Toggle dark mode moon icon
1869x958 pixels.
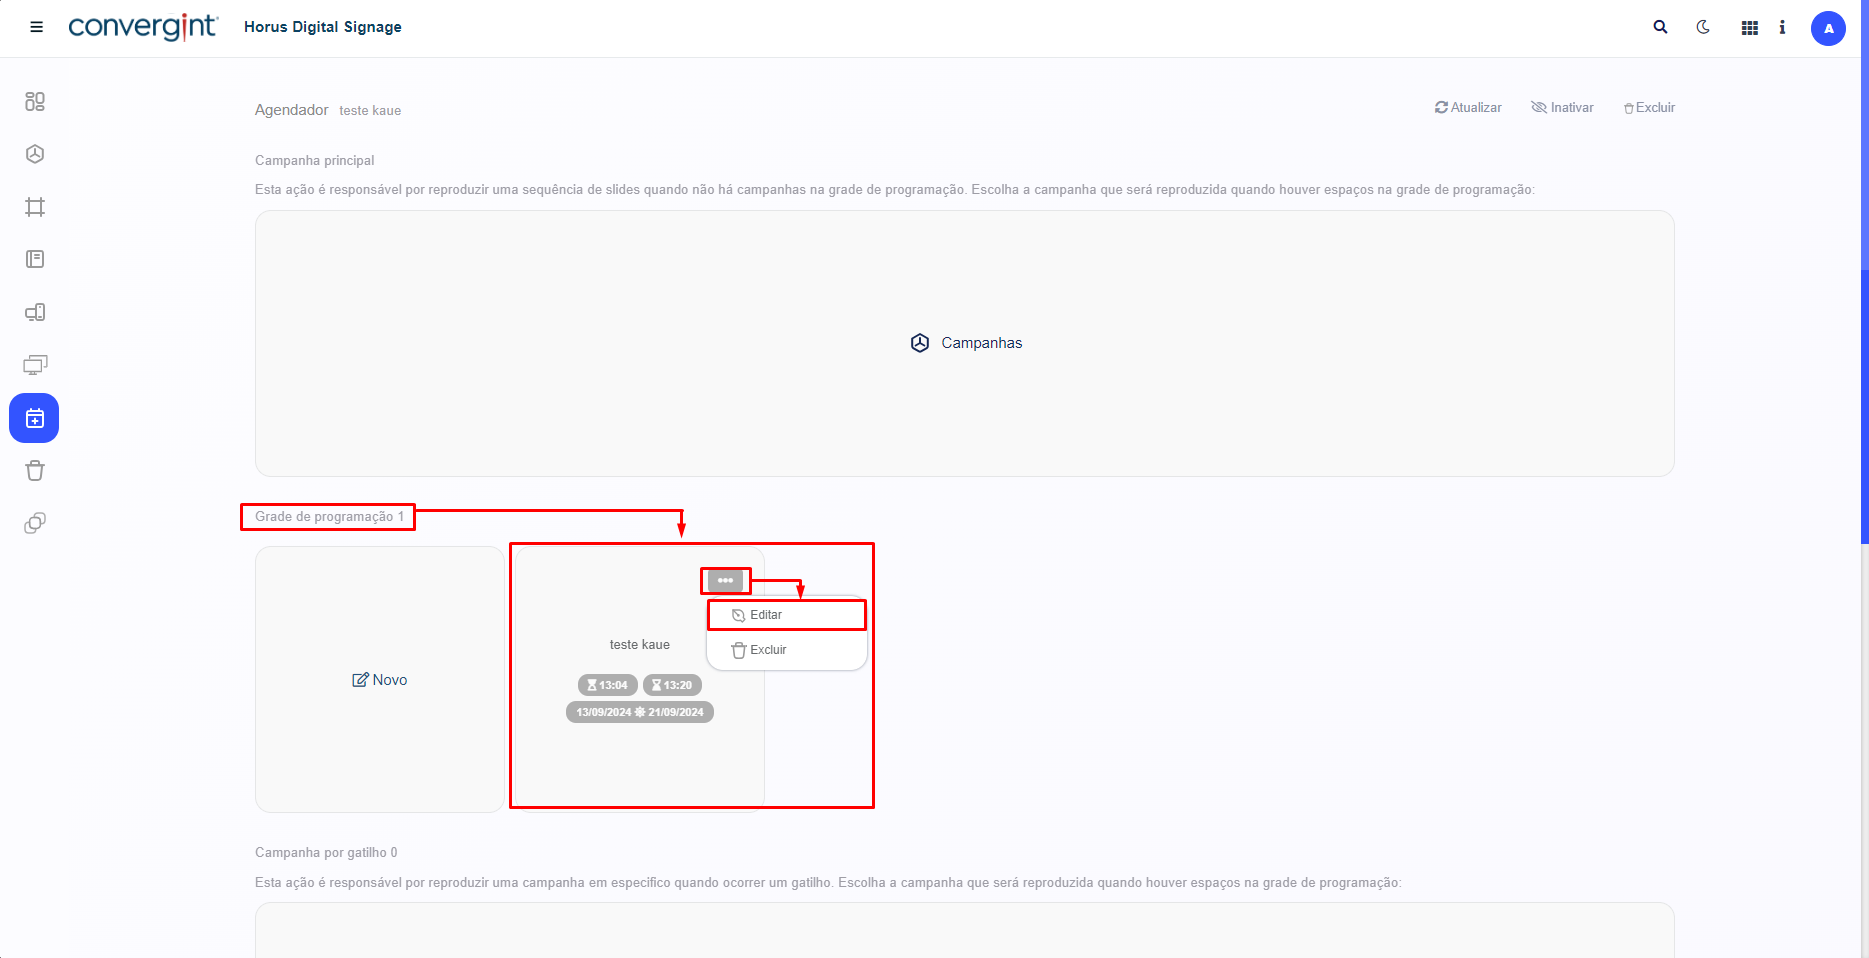tap(1703, 27)
